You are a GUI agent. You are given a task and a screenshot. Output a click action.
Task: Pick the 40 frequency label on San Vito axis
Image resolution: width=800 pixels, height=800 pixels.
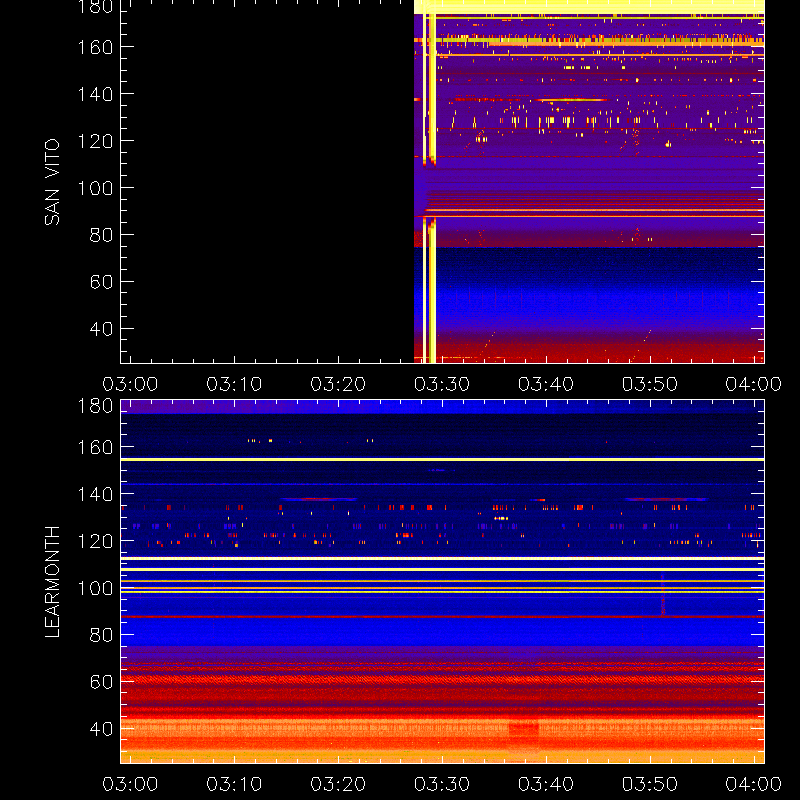coord(101,329)
